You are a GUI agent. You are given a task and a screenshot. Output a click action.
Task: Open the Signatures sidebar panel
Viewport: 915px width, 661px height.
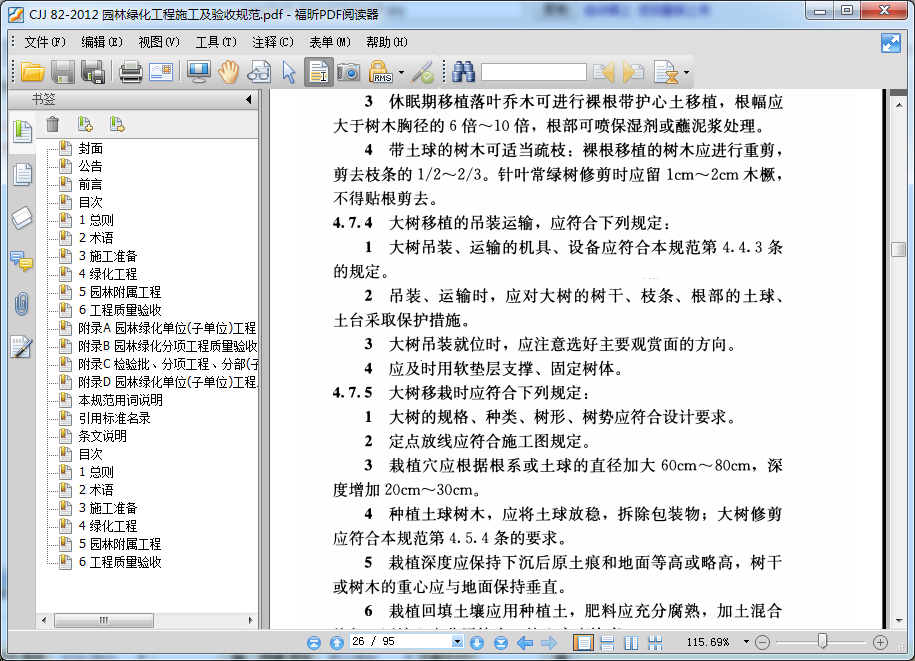(22, 347)
